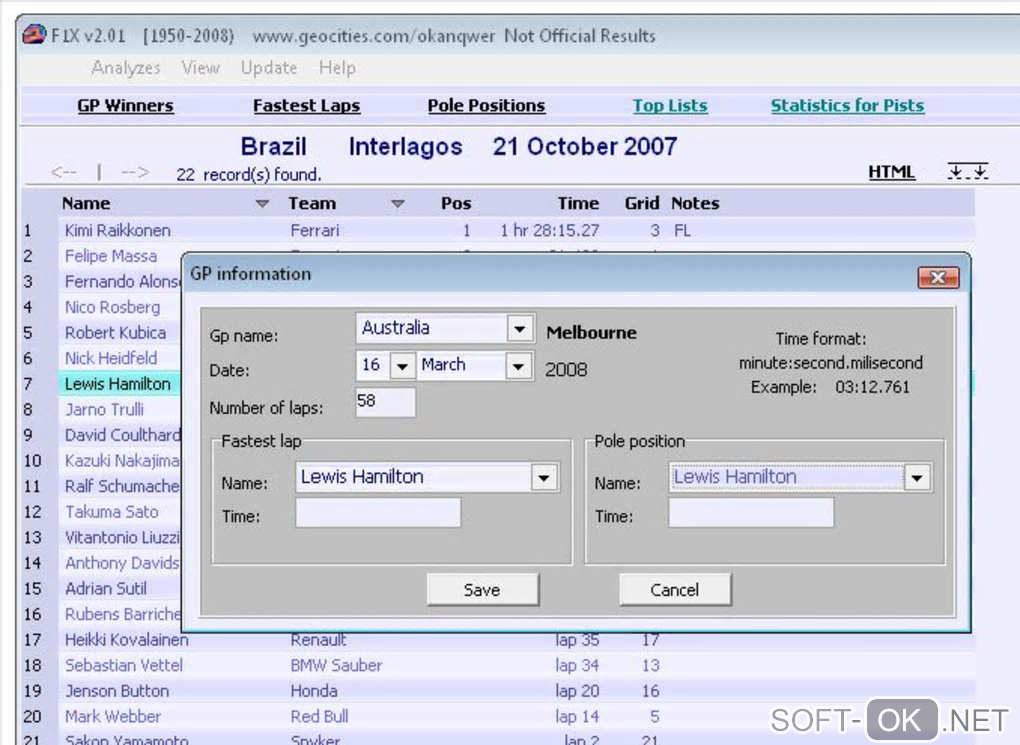The width and height of the screenshot is (1020, 745).
Task: Select Robert Kubica row
Action: click(115, 332)
